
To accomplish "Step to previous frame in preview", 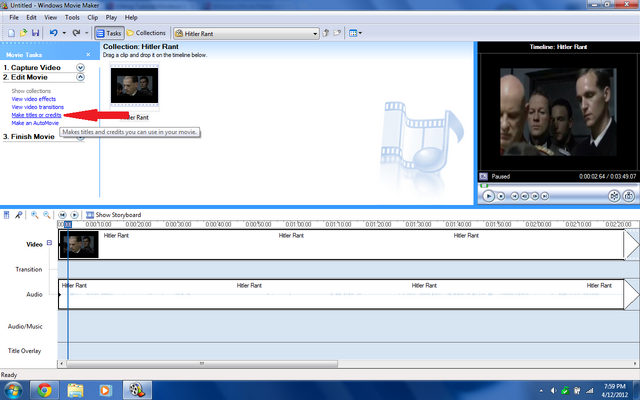I will tap(525, 196).
